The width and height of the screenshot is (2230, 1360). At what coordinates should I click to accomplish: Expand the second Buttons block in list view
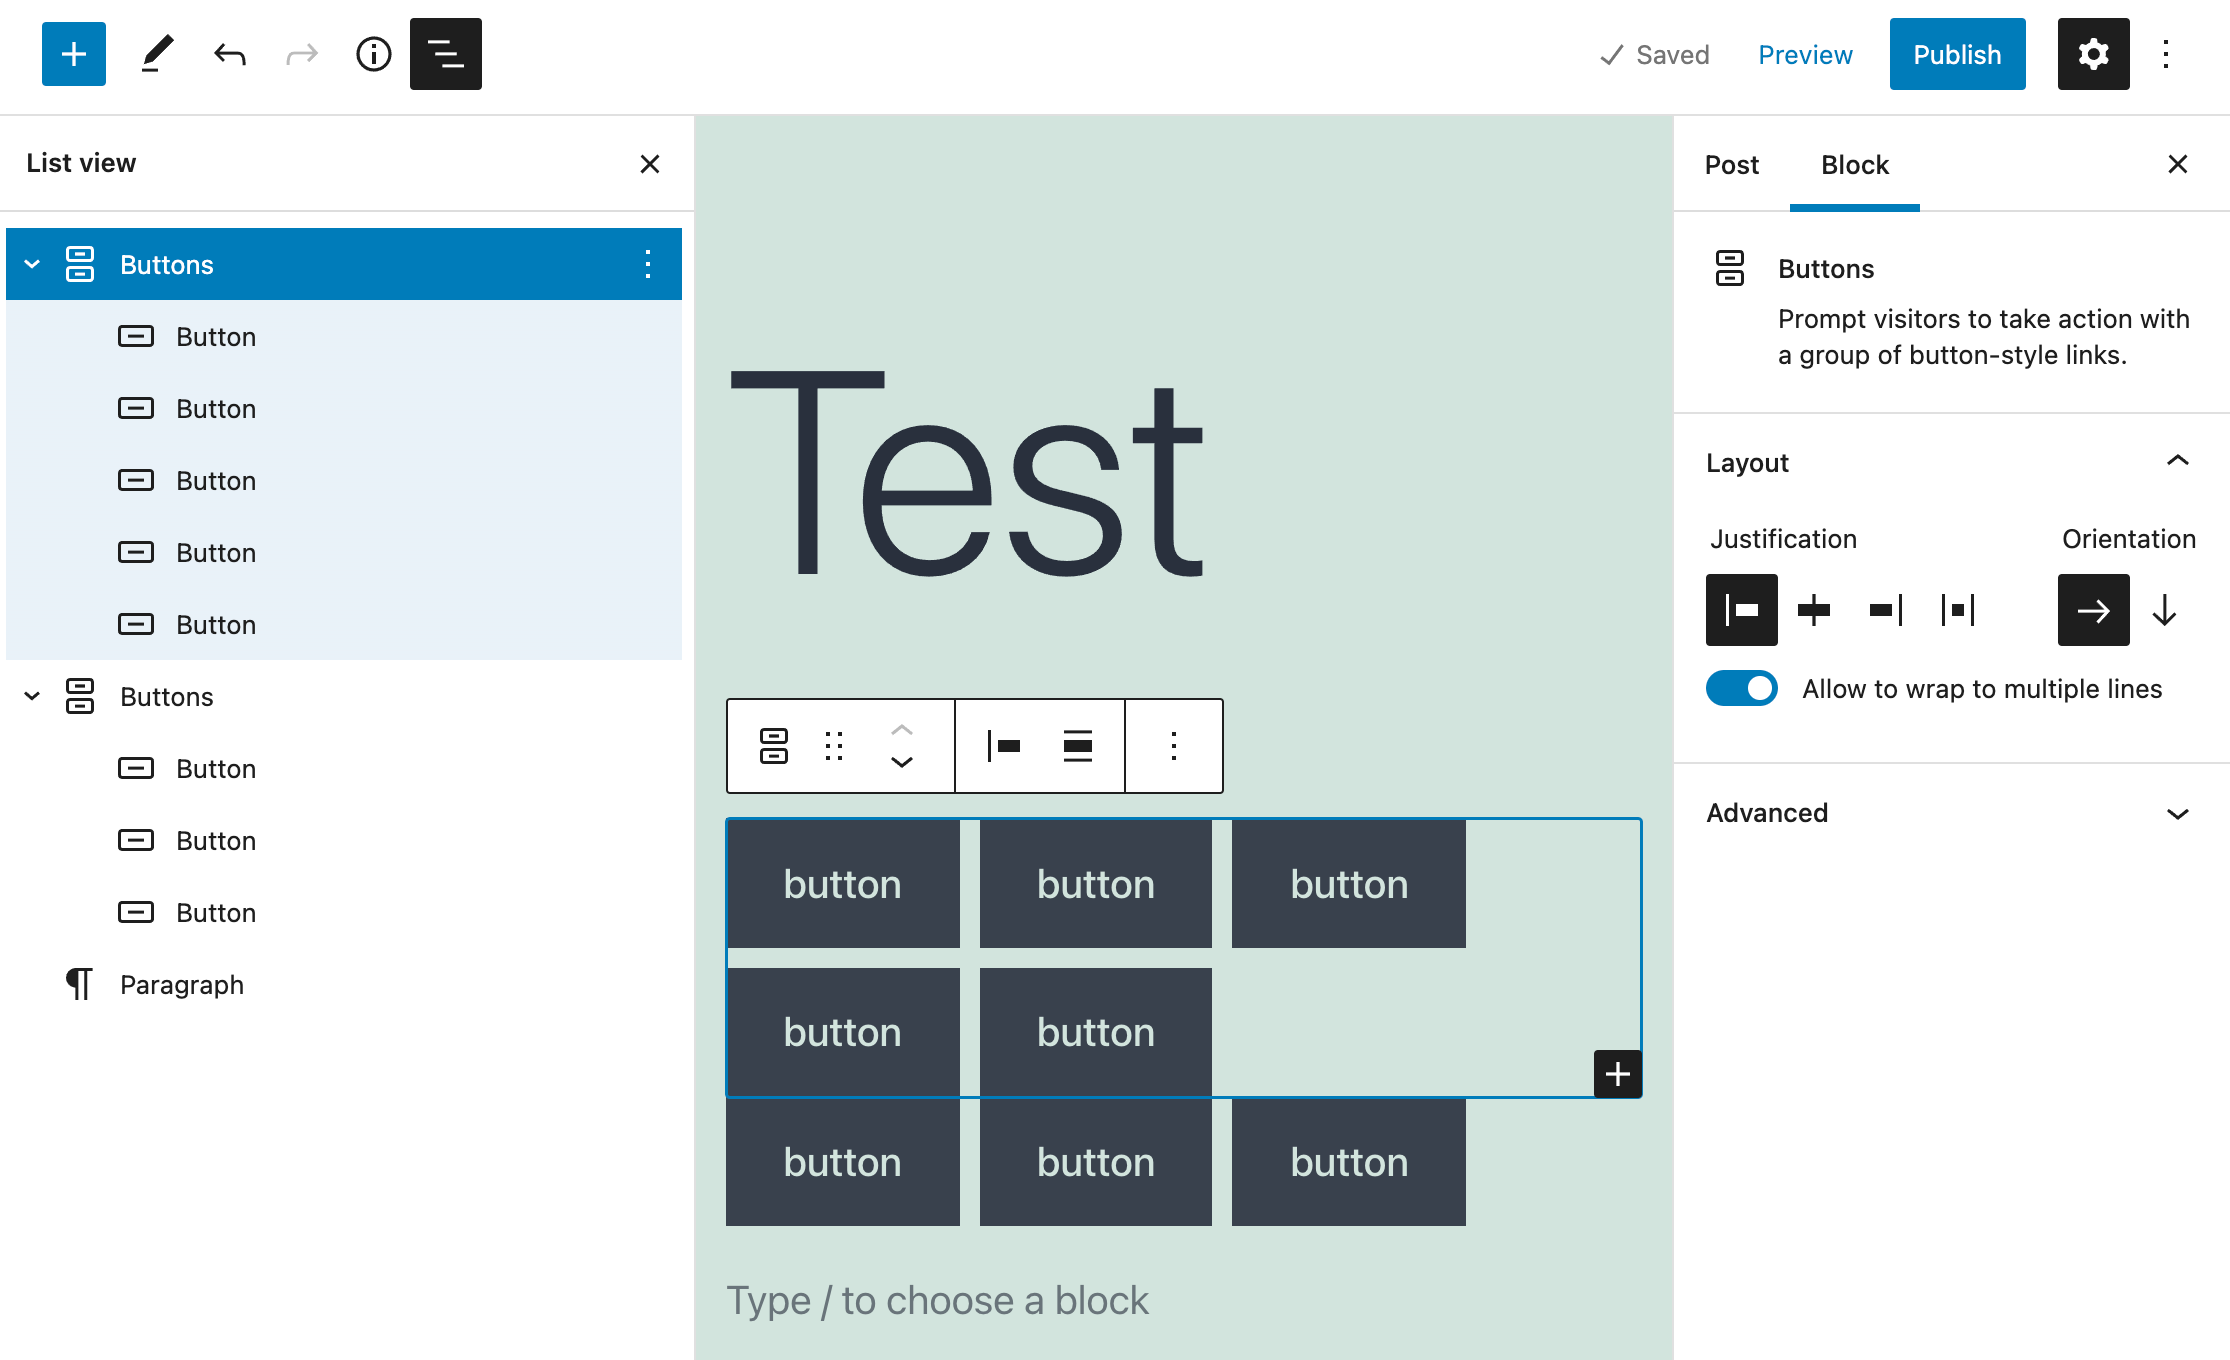[x=33, y=696]
